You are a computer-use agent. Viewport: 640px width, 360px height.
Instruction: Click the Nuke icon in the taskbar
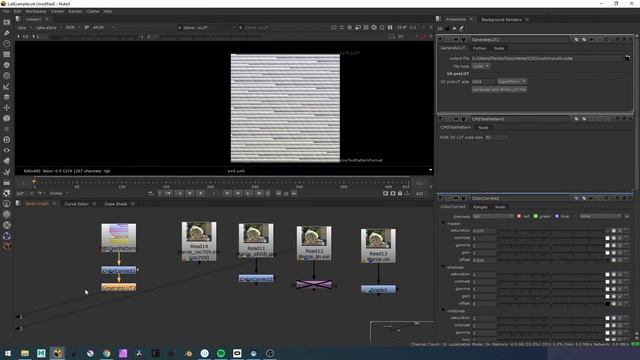pyautogui.click(x=58, y=353)
